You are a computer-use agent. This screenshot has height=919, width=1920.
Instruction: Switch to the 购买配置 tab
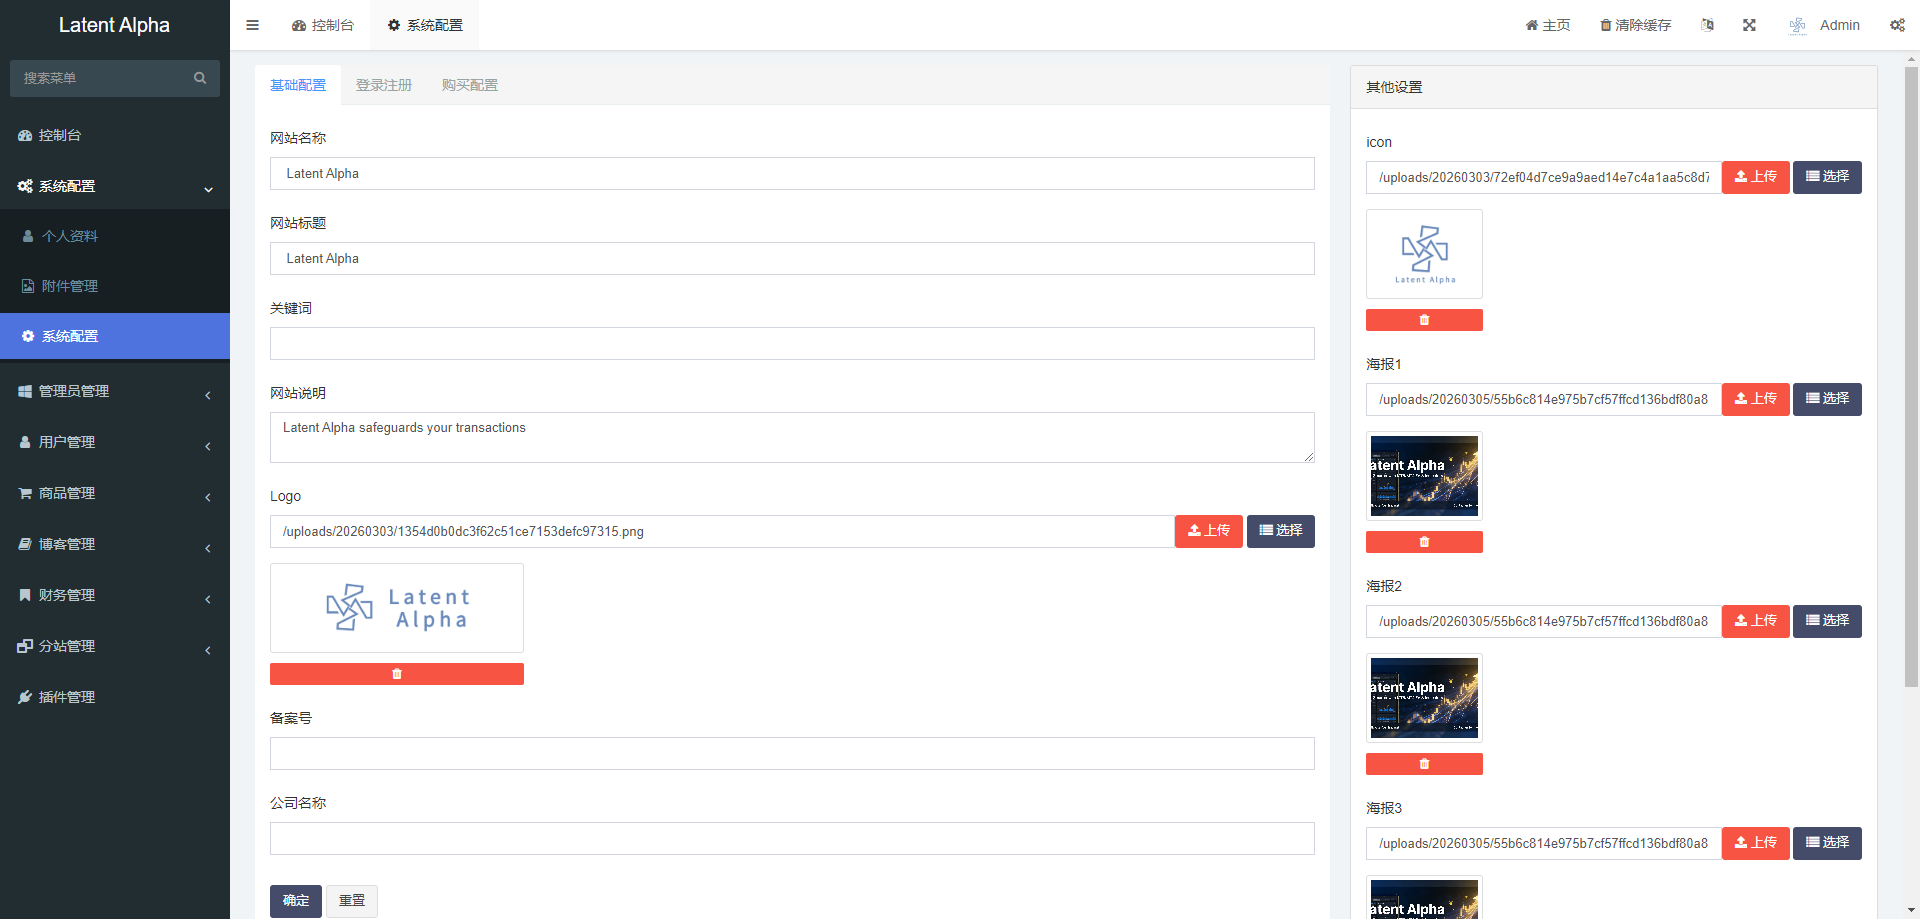pos(470,85)
